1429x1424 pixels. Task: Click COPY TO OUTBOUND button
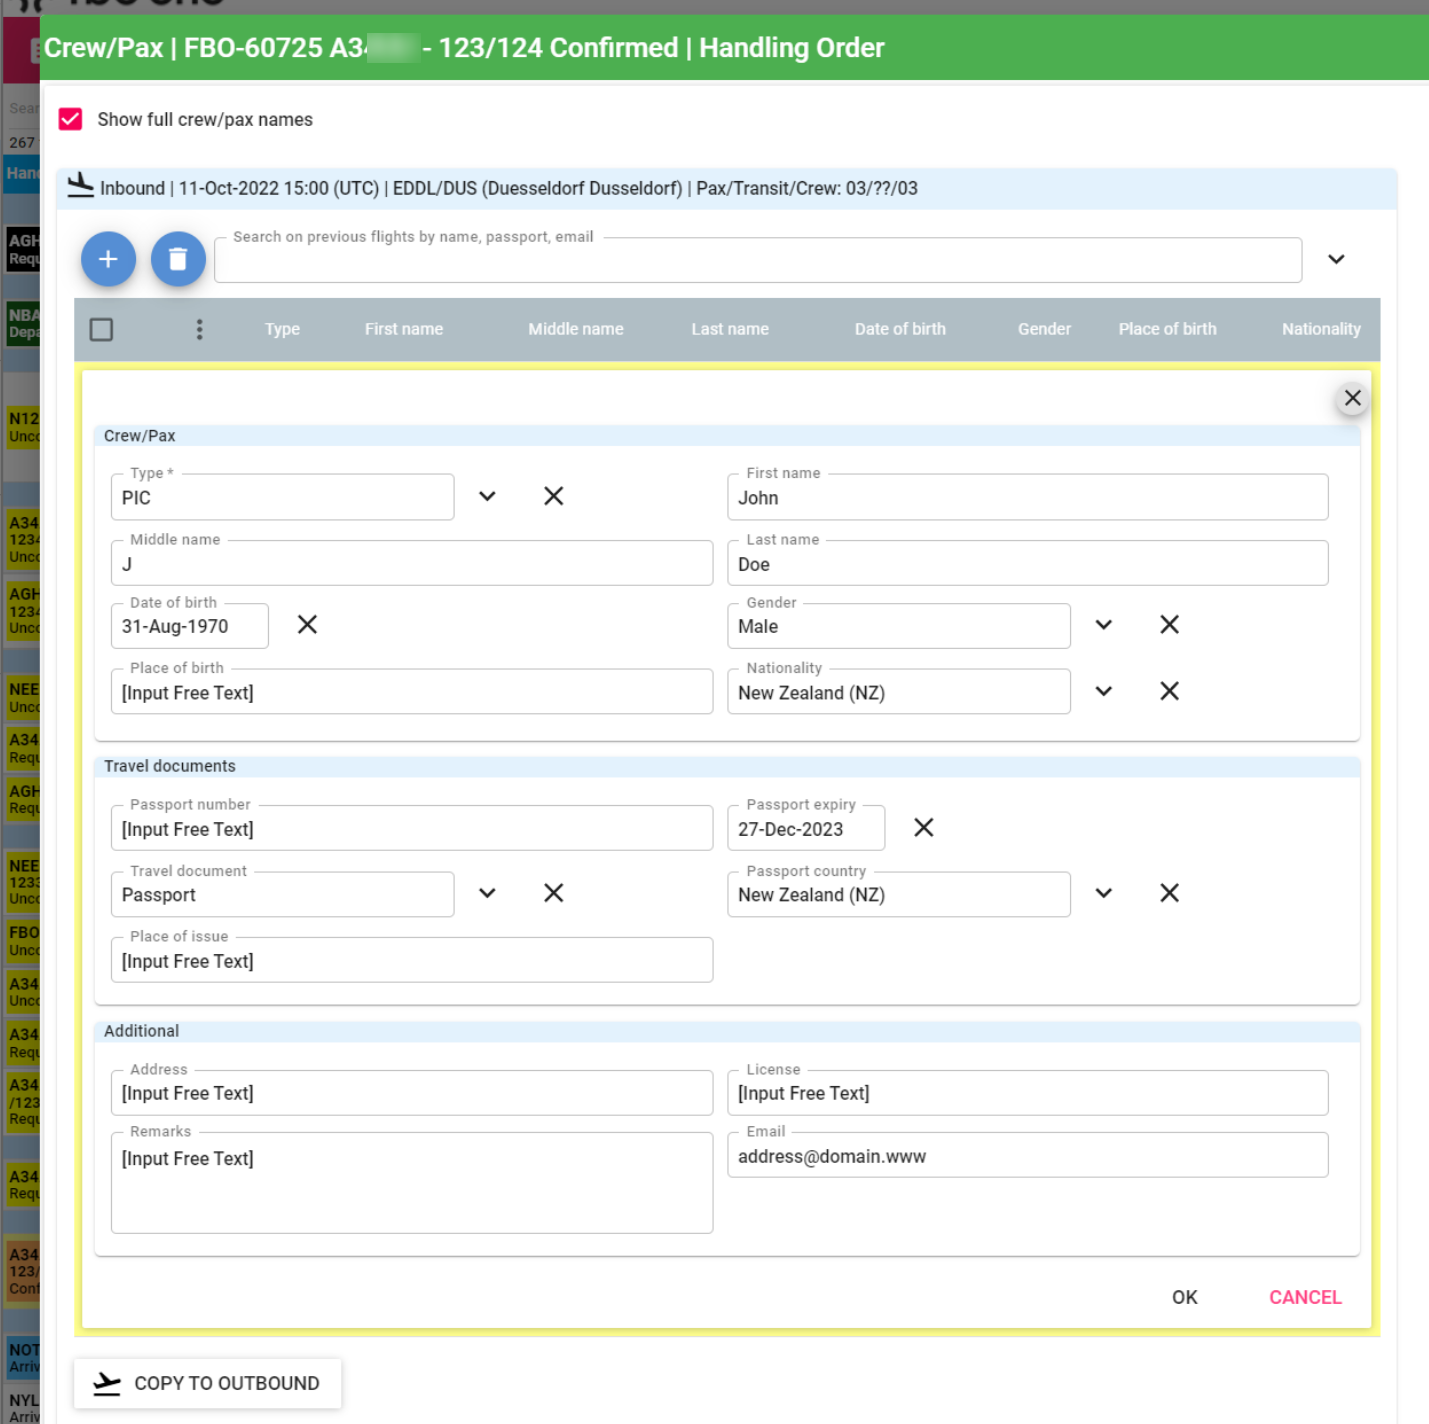pos(207,1383)
